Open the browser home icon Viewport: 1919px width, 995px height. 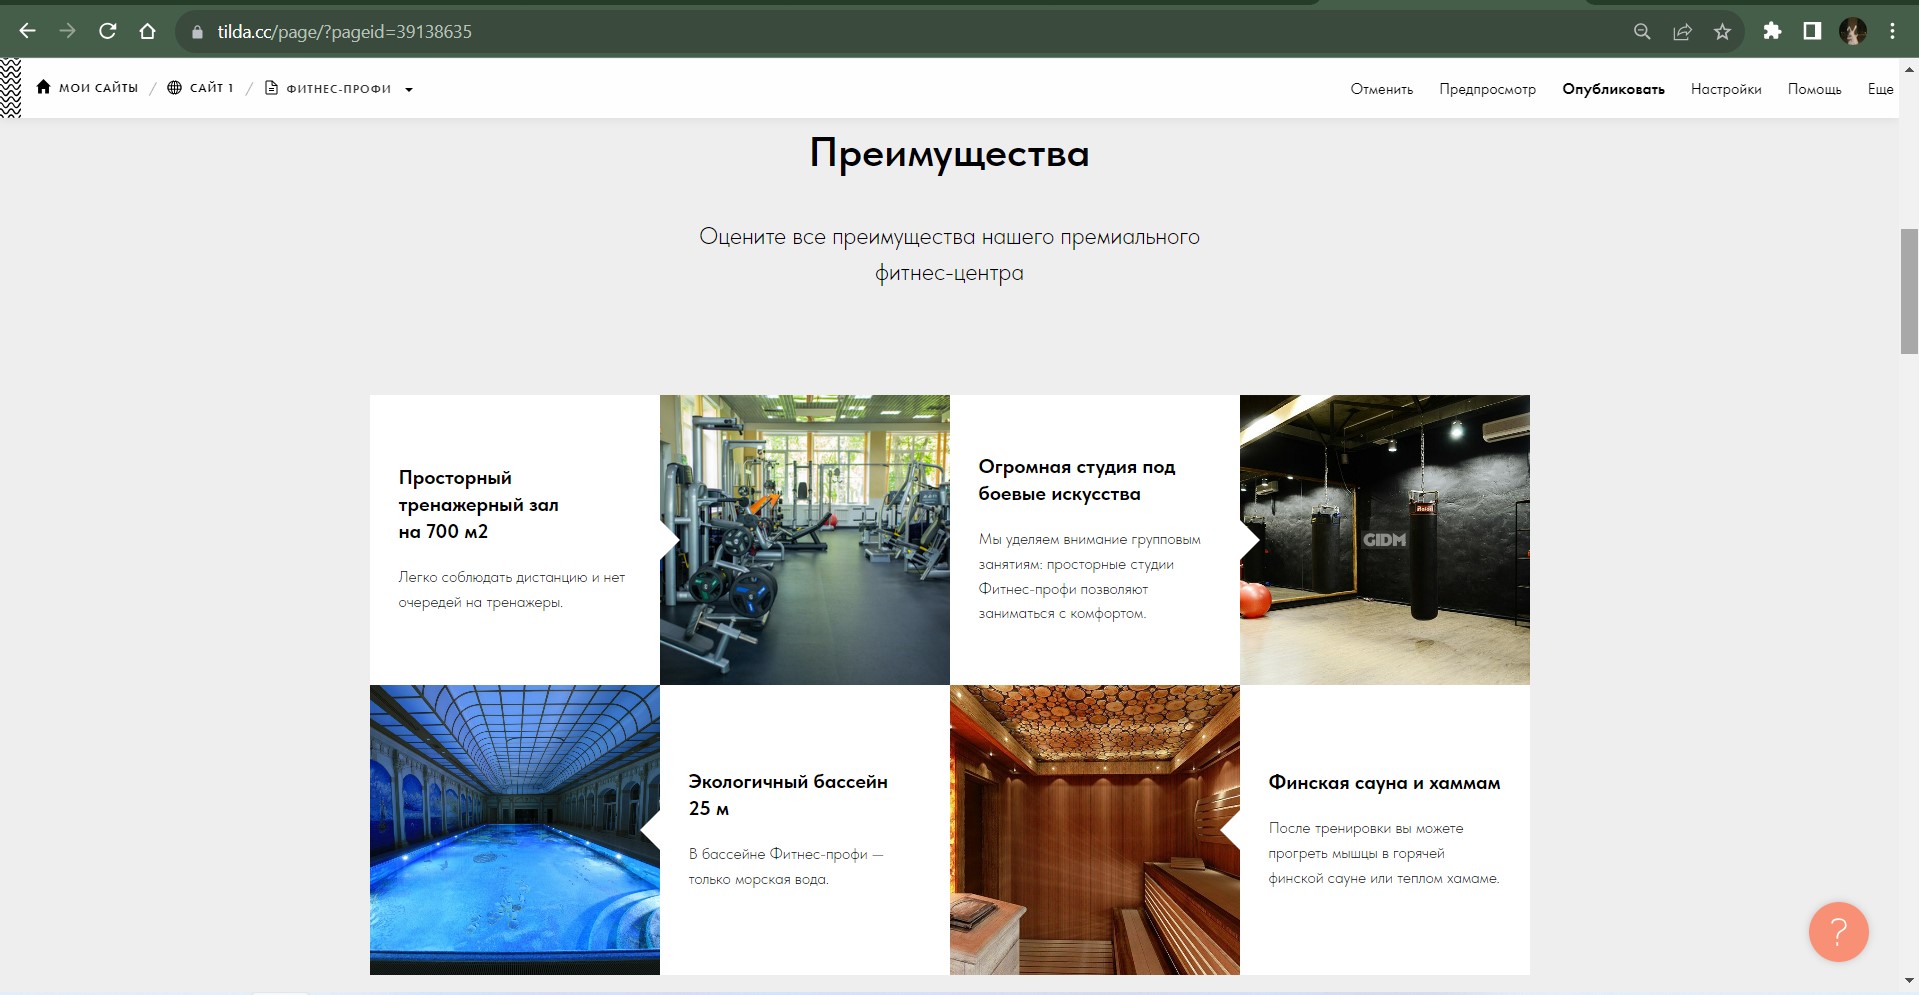147,31
